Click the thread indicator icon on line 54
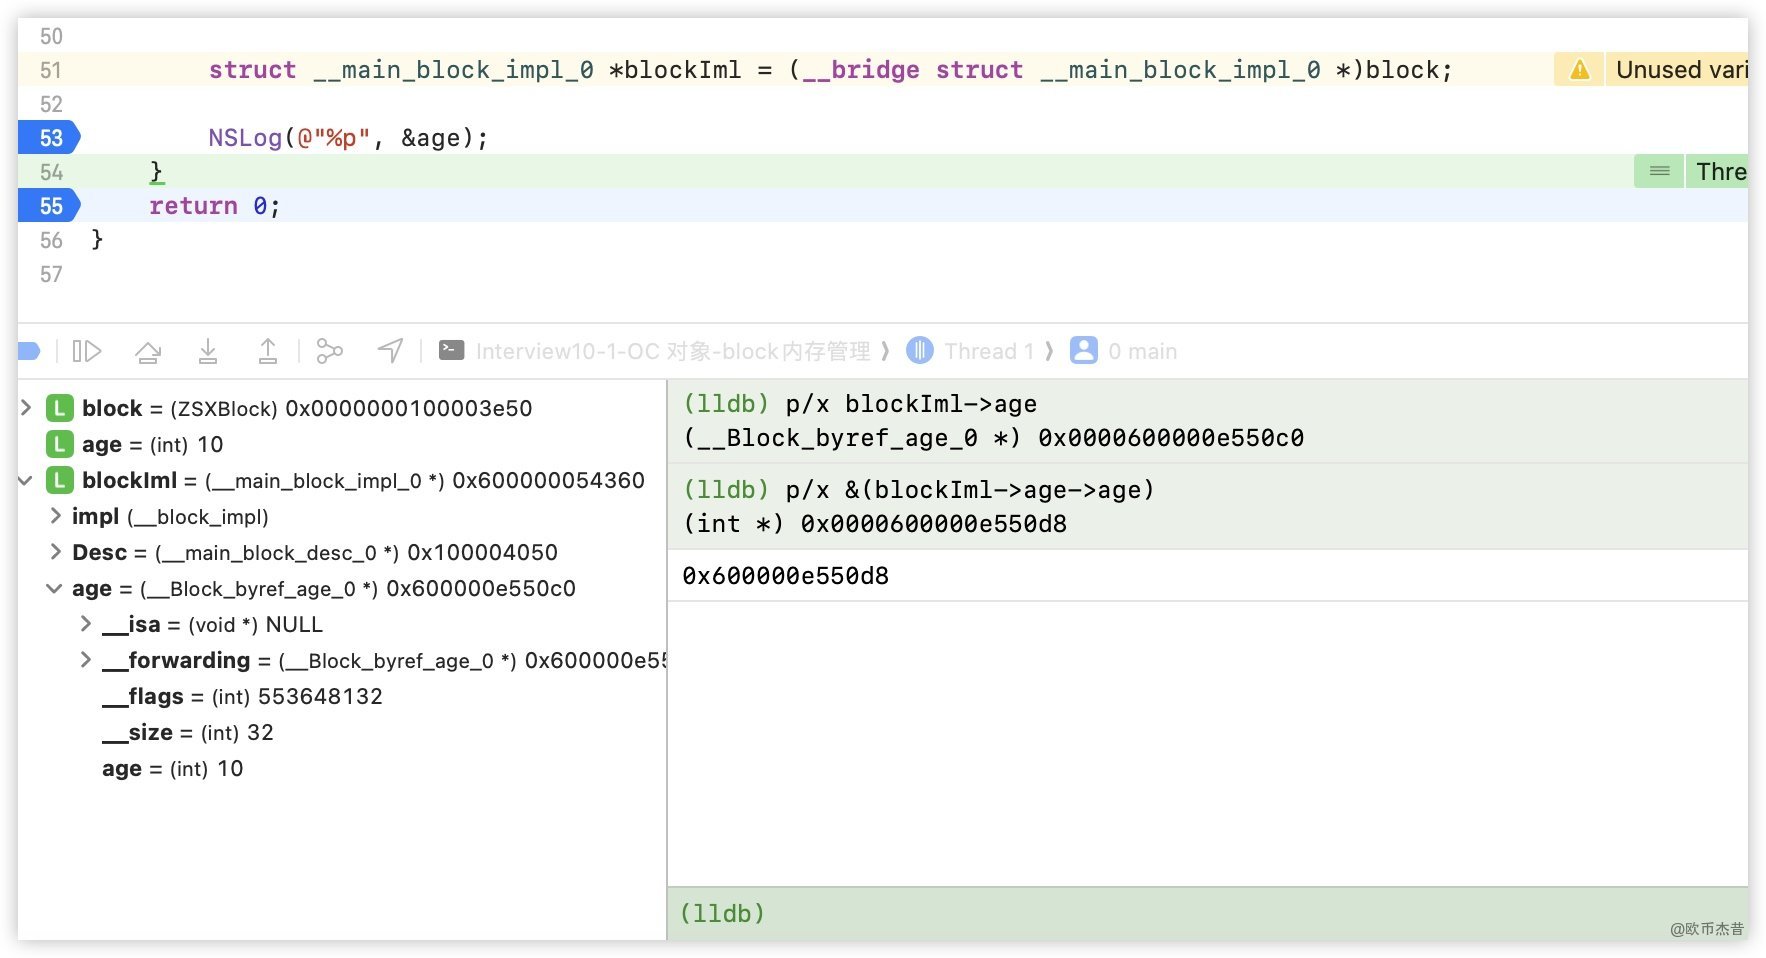Image resolution: width=1766 pixels, height=958 pixels. [x=1659, y=172]
